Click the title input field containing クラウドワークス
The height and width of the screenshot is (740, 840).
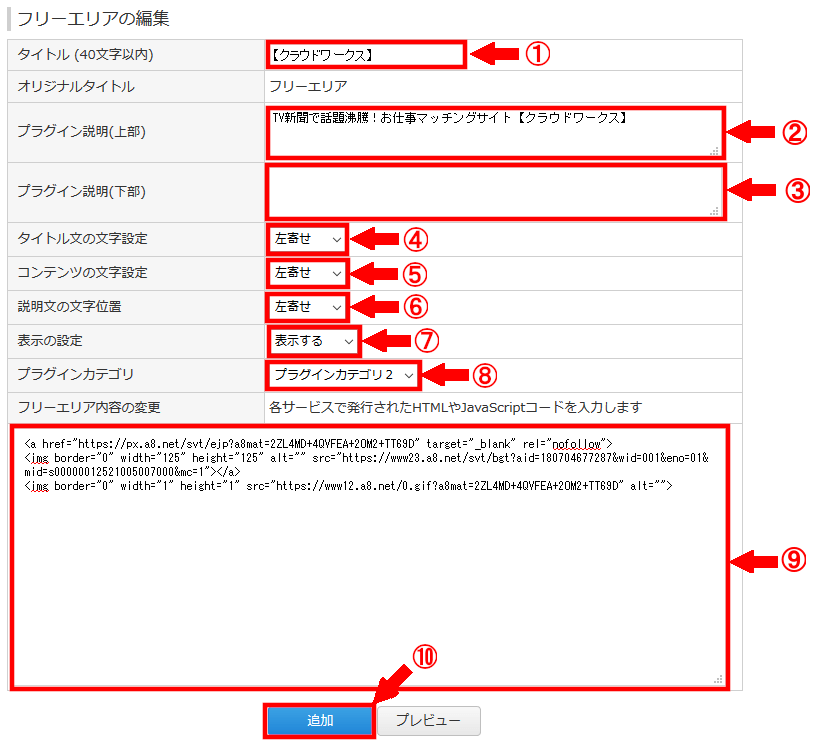[x=366, y=55]
